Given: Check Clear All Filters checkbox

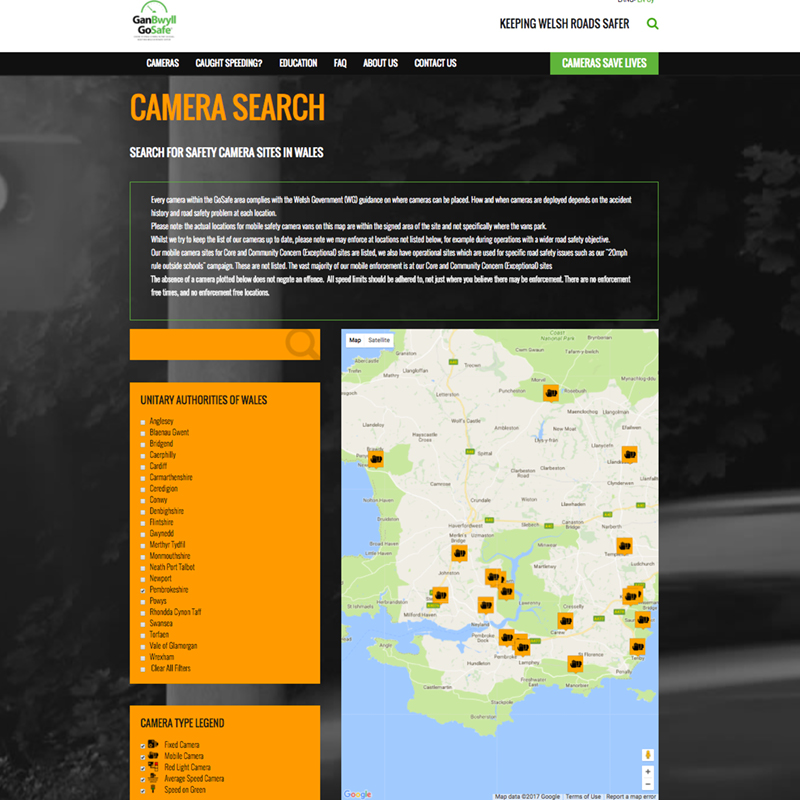Looking at the screenshot, I should [143, 669].
